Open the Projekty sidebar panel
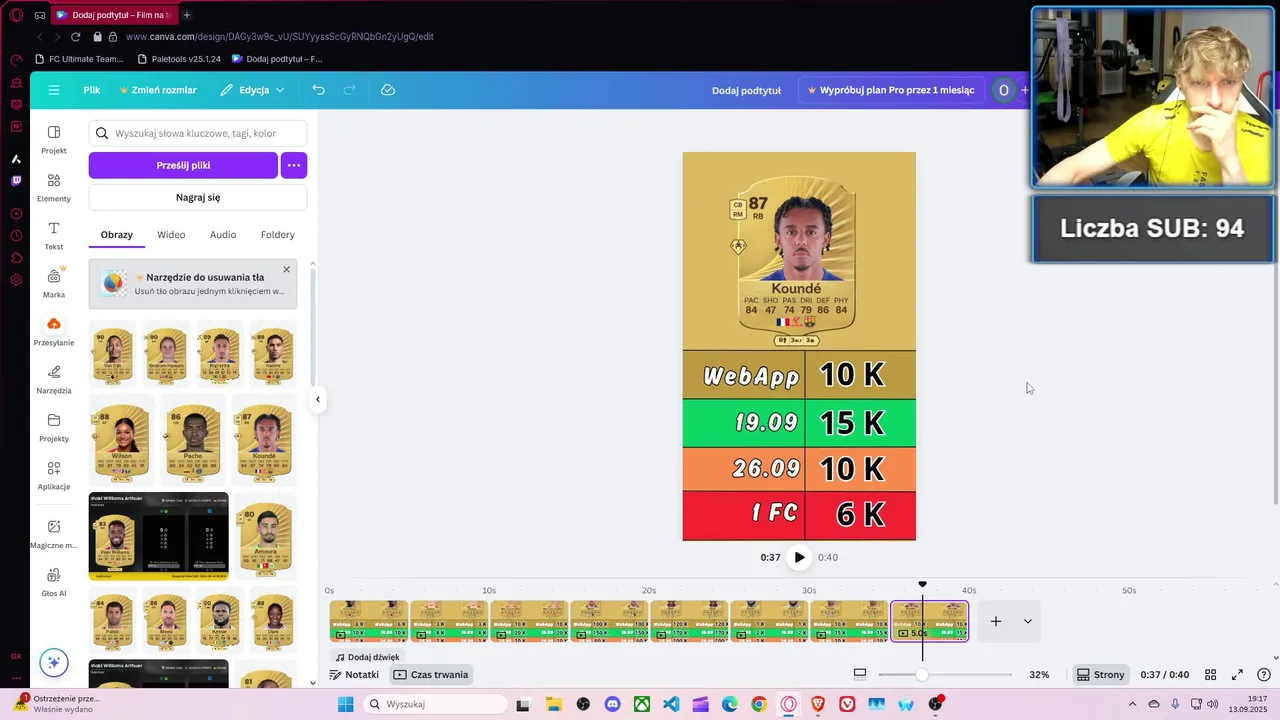 [x=54, y=427]
